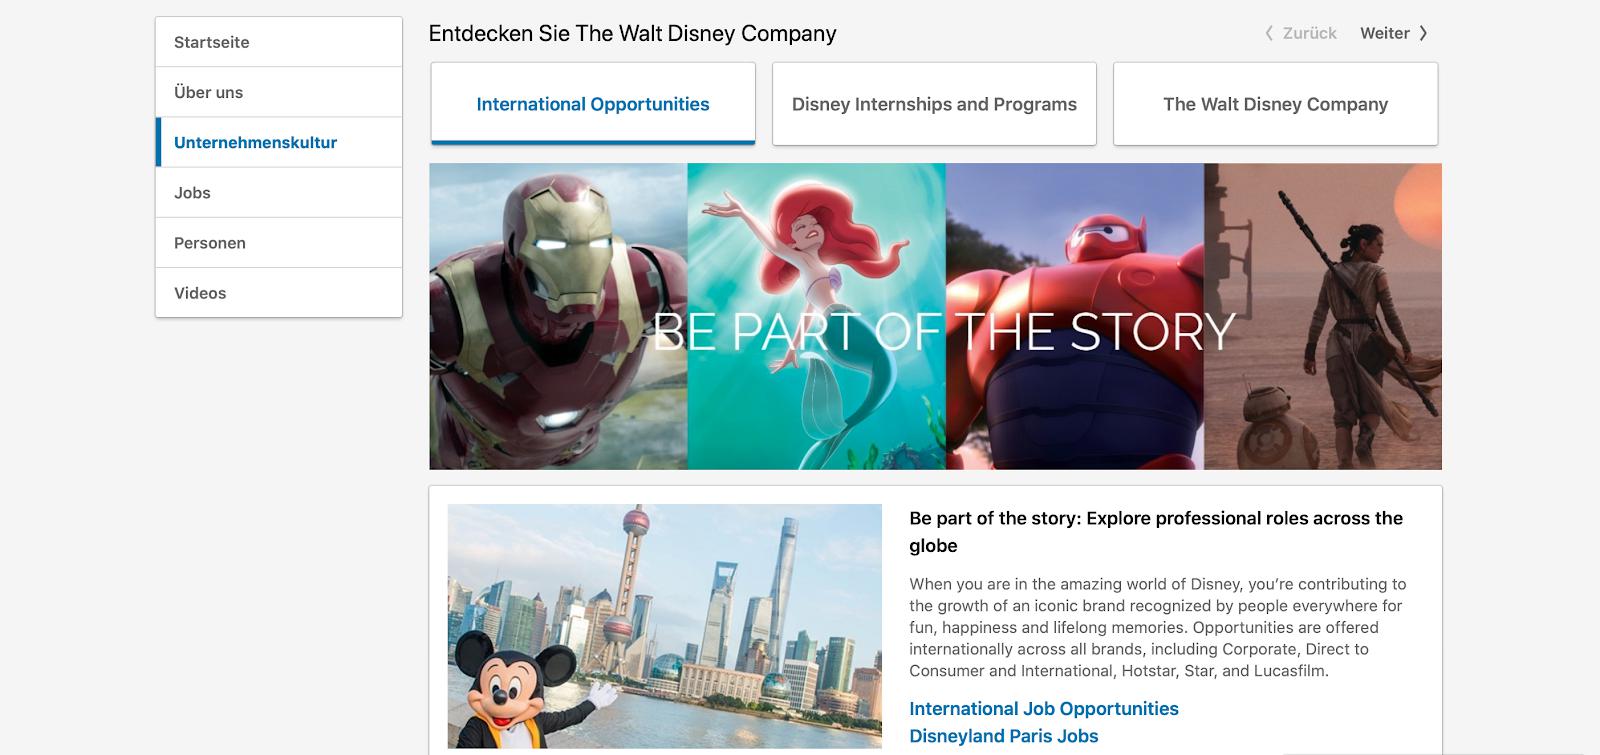The height and width of the screenshot is (755, 1600).
Task: Switch to International Opportunities tab
Action: 593,104
